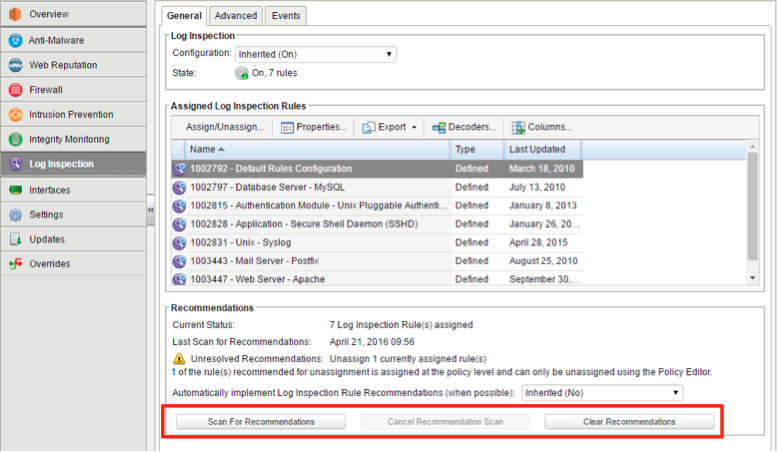Open Decoders from the rules toolbar
777x452 pixels.
point(464,128)
